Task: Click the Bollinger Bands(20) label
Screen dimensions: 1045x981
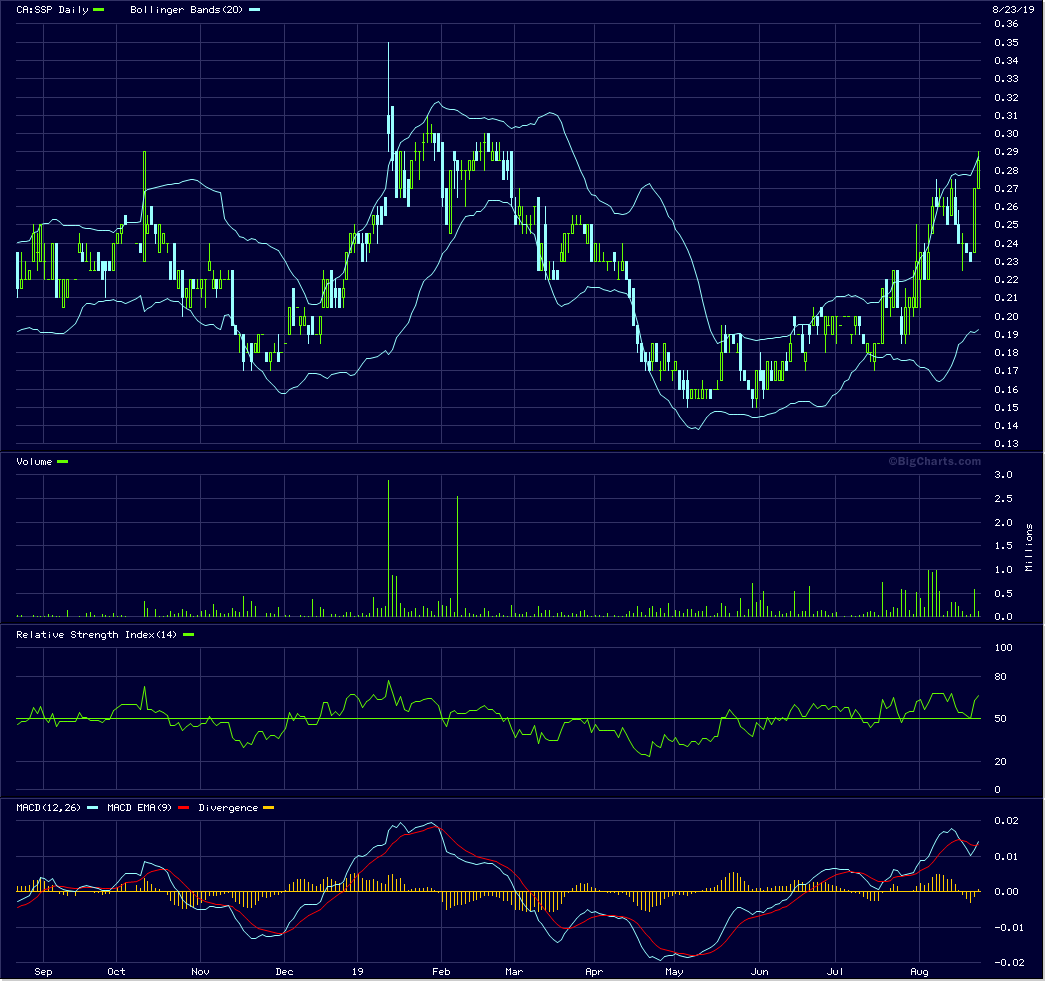Action: [187, 9]
